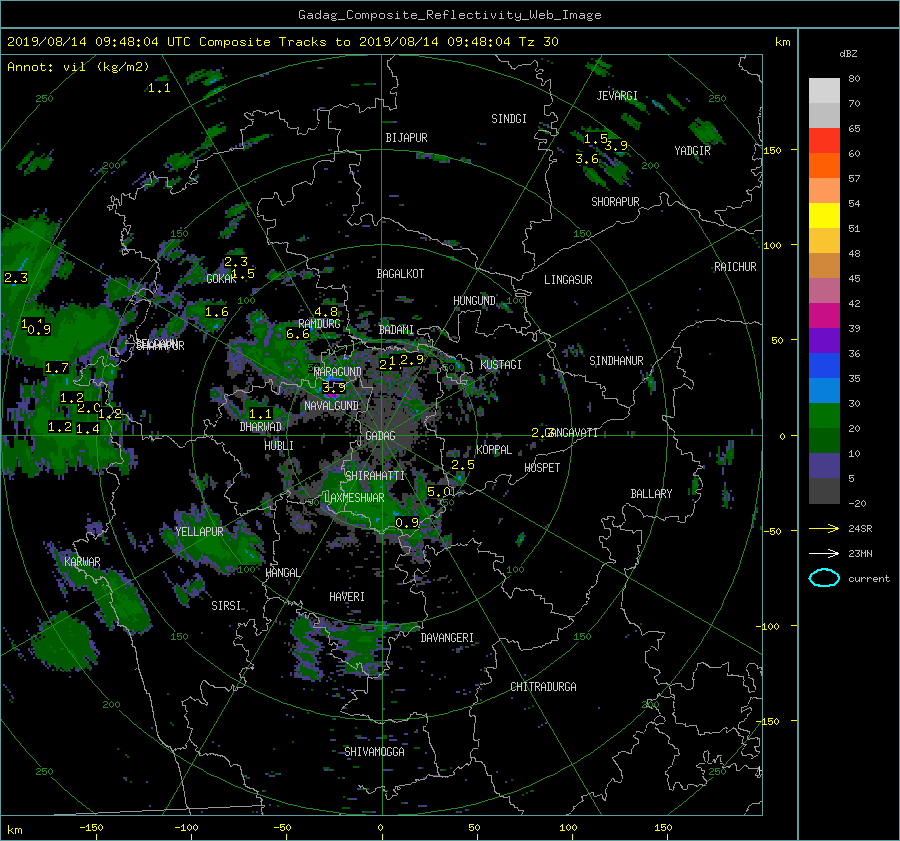Select the GOKAK label
Viewport: 900px width, 841px height.
click(x=222, y=279)
